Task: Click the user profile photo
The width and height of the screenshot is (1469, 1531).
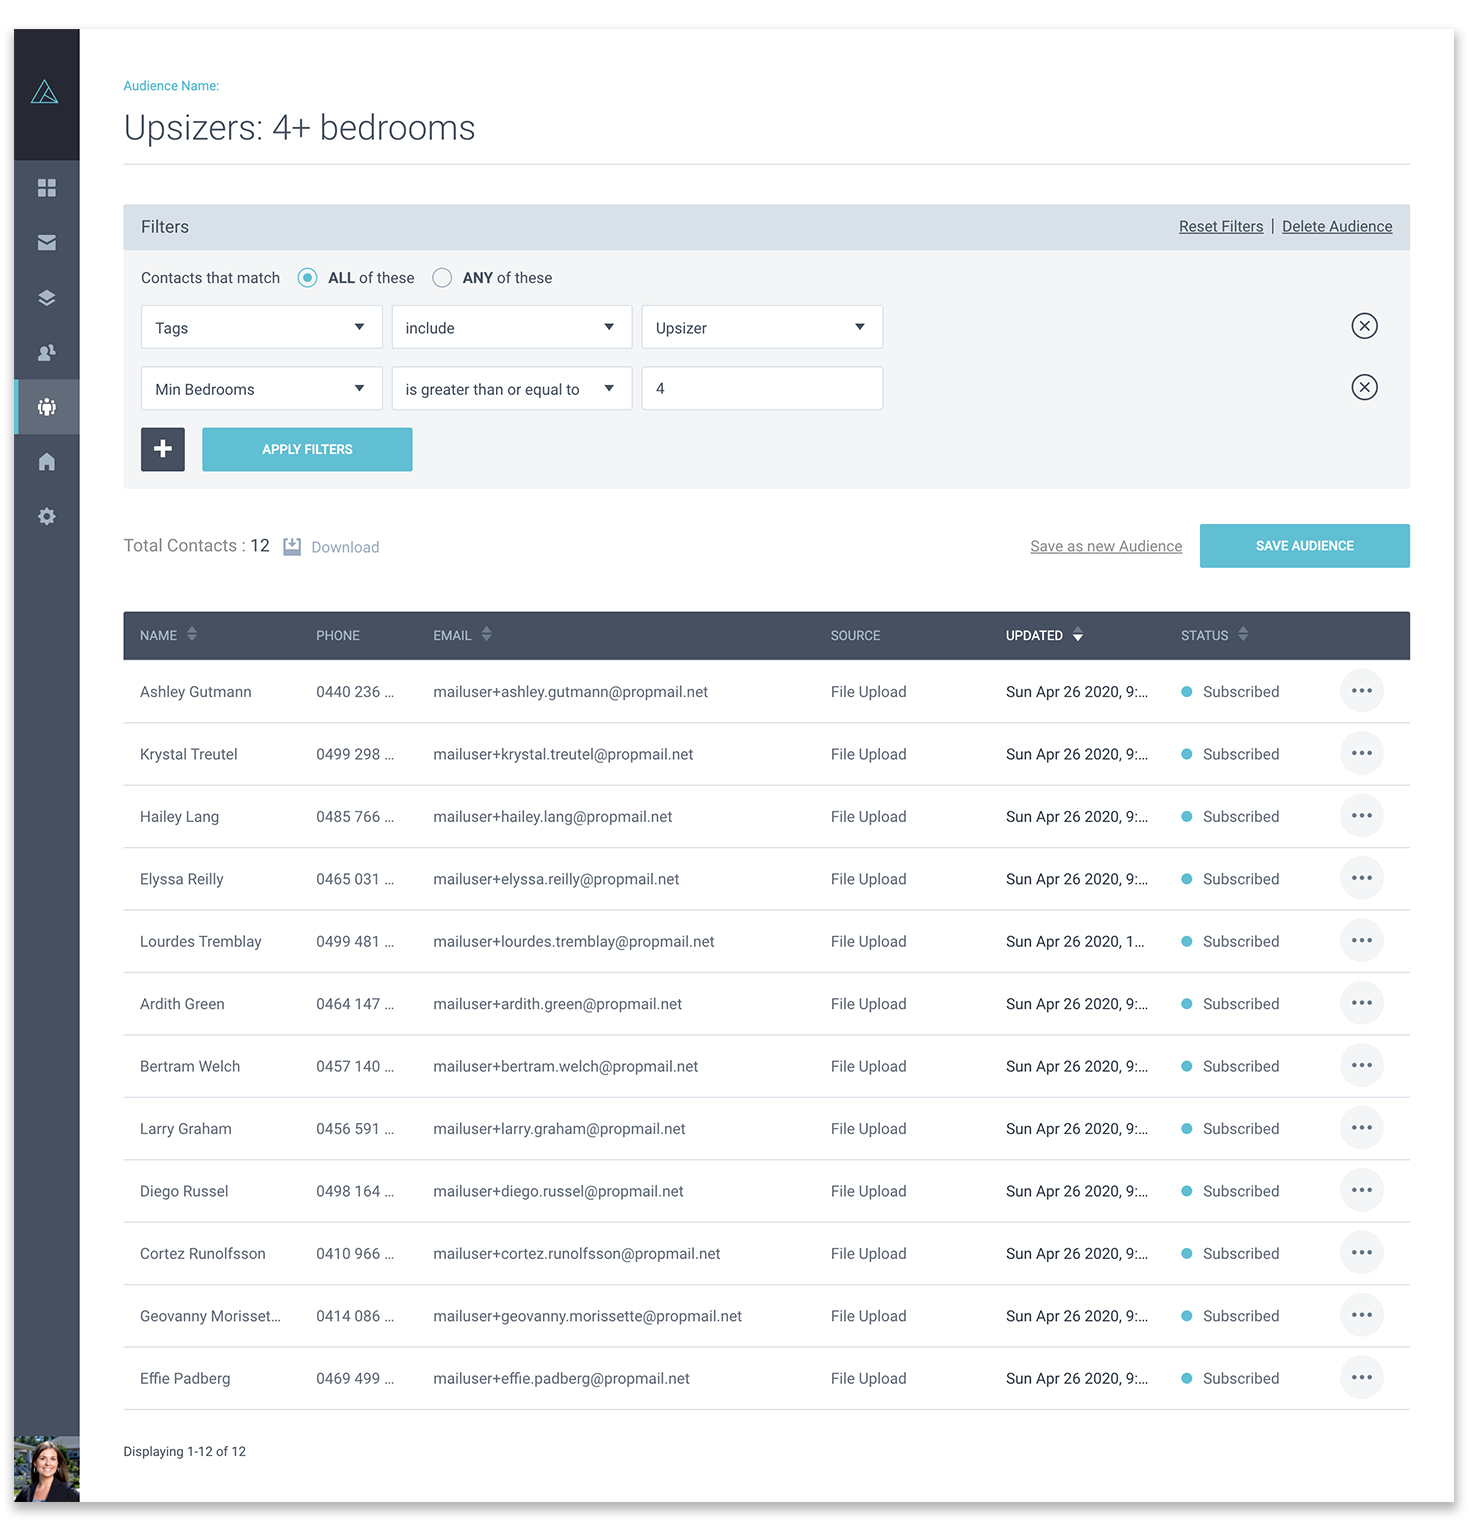Action: click(47, 1469)
